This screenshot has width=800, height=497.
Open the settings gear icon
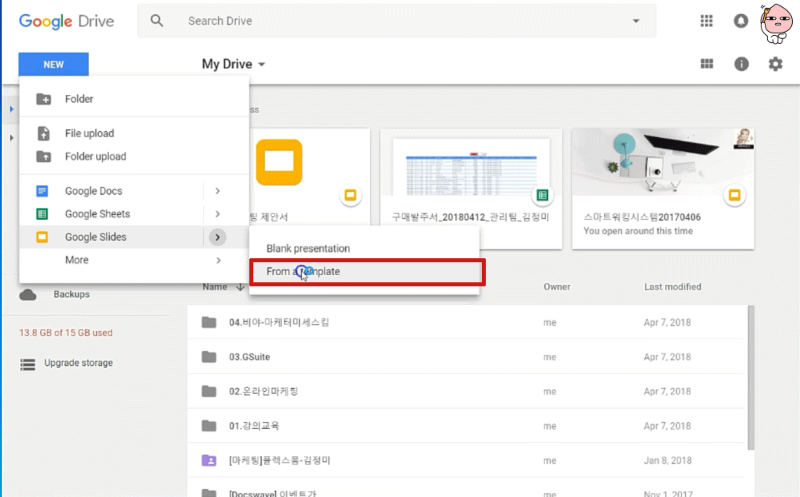point(776,64)
